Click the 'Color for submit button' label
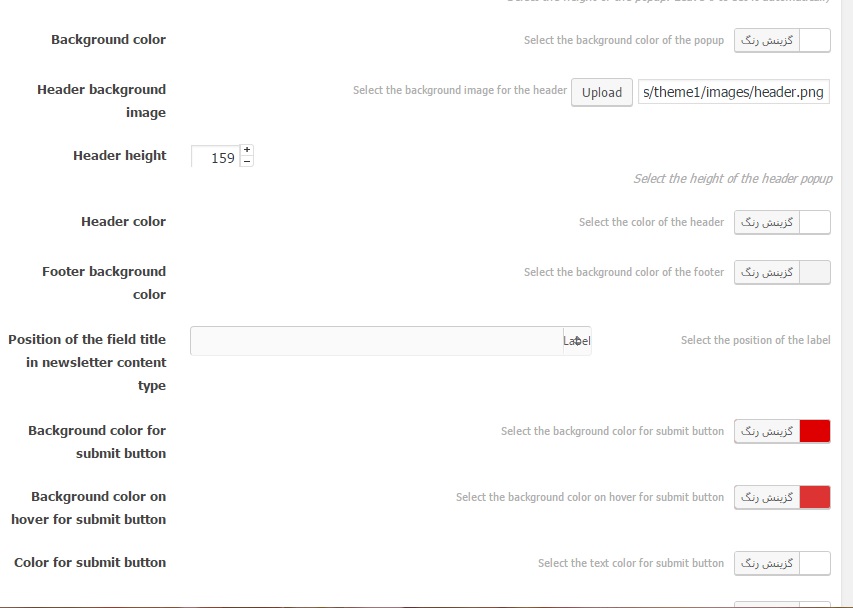Image resolution: width=853 pixels, height=608 pixels. pos(90,563)
